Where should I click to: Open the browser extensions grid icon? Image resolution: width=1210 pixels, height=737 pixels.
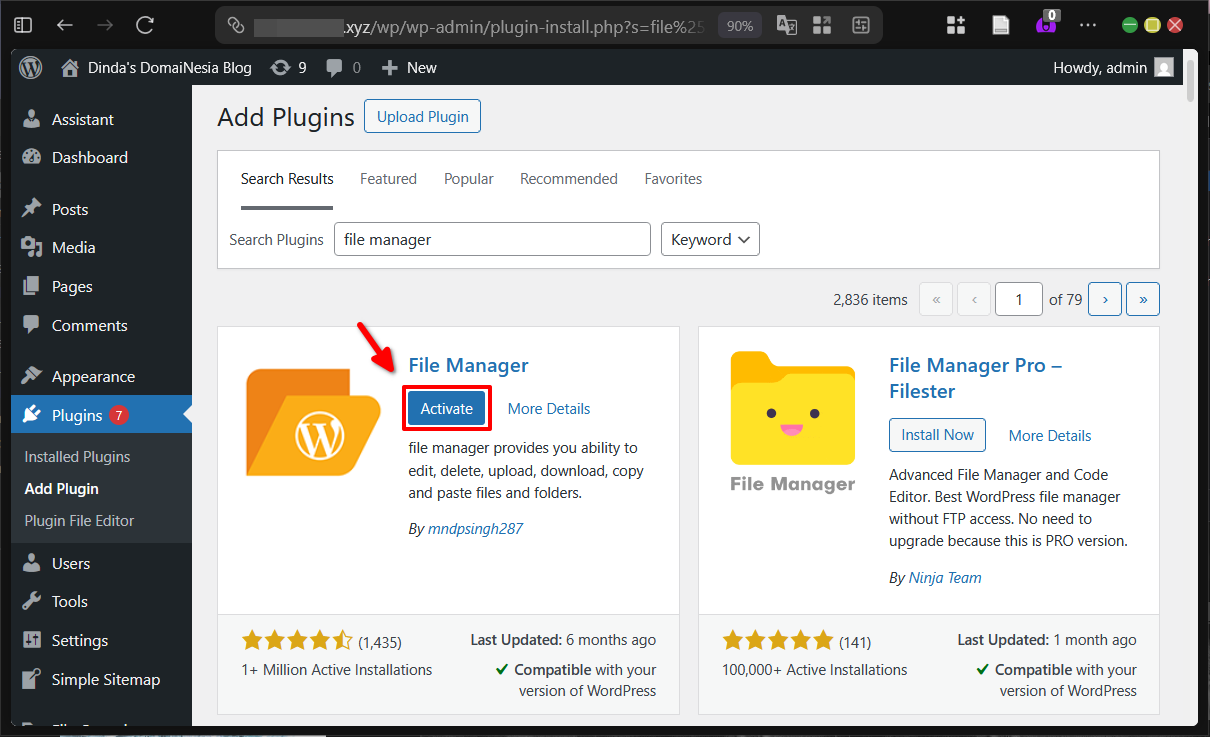tap(955, 25)
